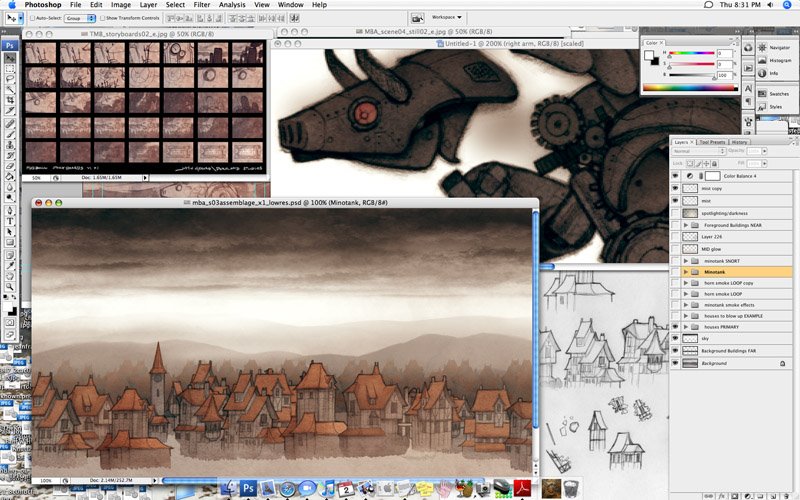The width and height of the screenshot is (800, 500).
Task: Select the Path Selection tool
Action: click(10, 232)
